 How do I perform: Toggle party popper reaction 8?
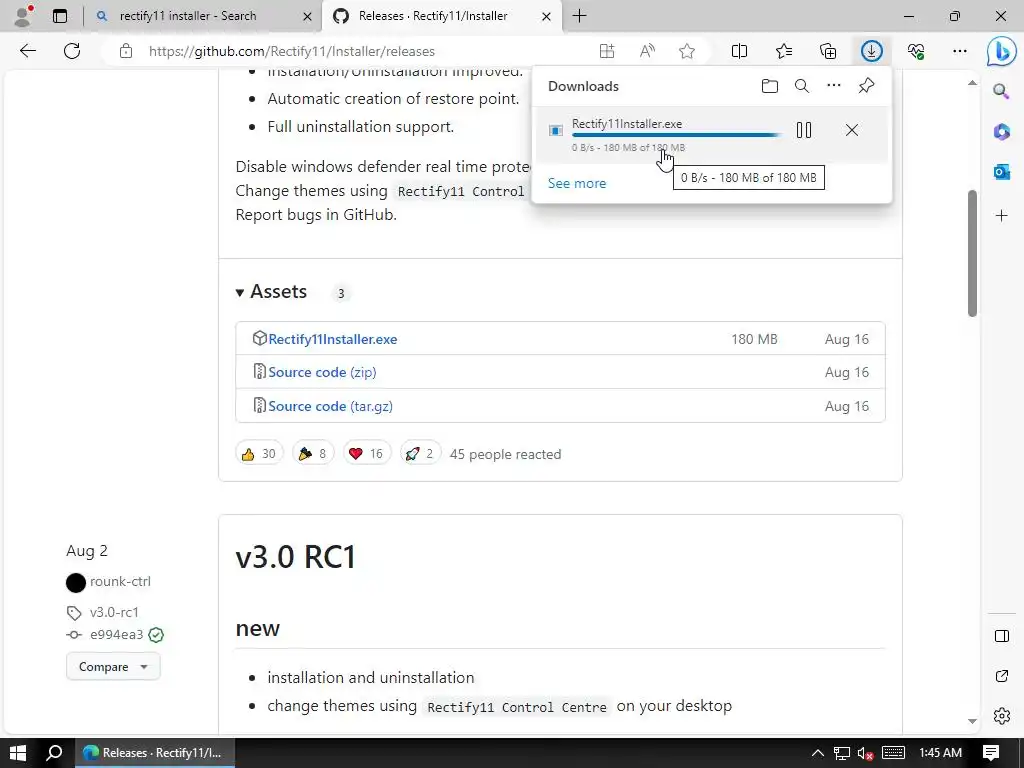(312, 453)
